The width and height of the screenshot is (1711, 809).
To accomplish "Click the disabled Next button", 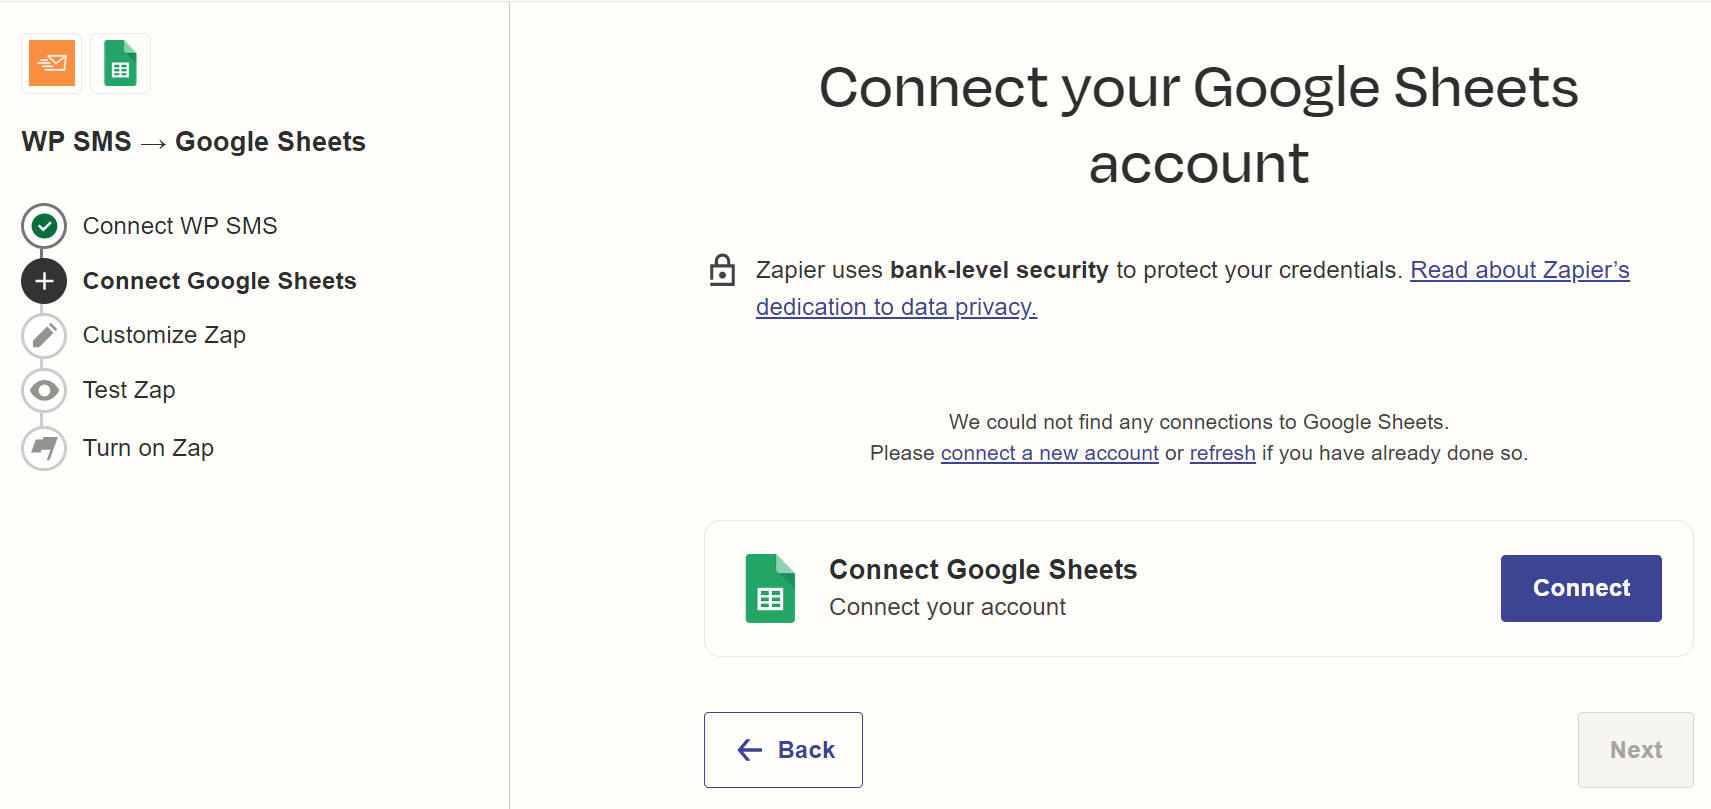I will 1635,750.
